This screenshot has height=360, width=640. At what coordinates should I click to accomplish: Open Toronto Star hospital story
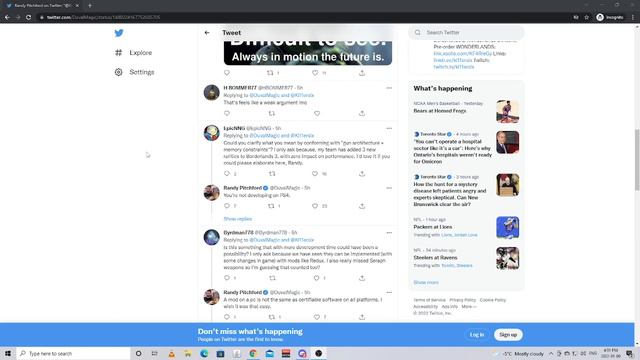[x=466, y=148]
